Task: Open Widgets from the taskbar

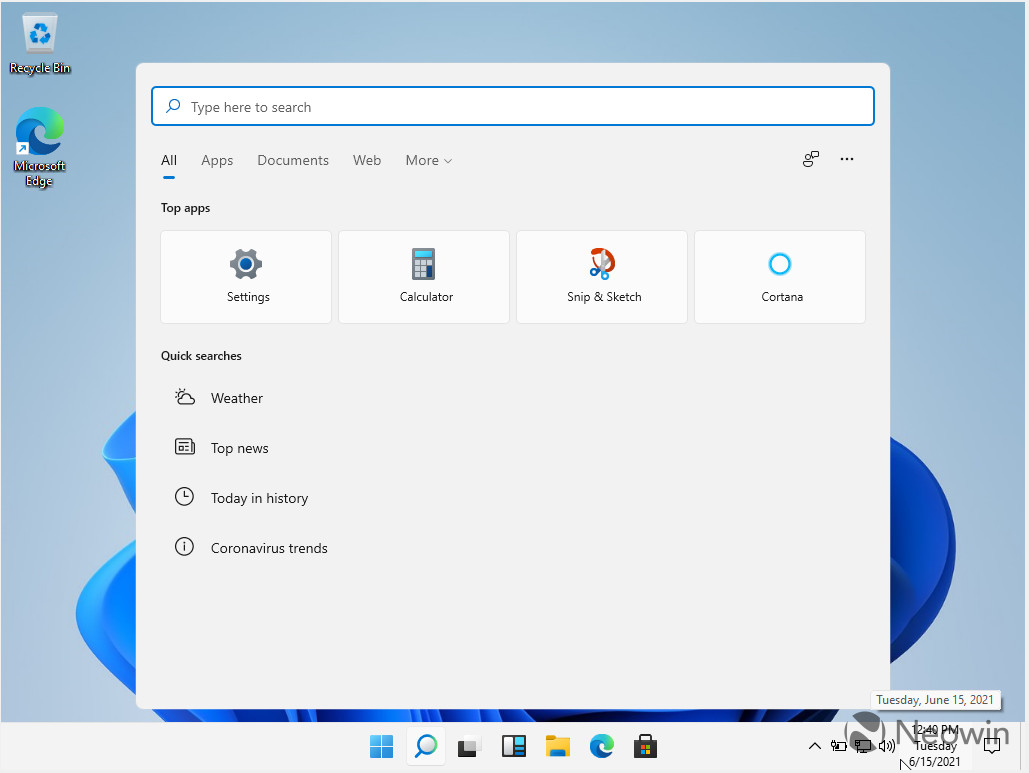Action: (x=513, y=746)
